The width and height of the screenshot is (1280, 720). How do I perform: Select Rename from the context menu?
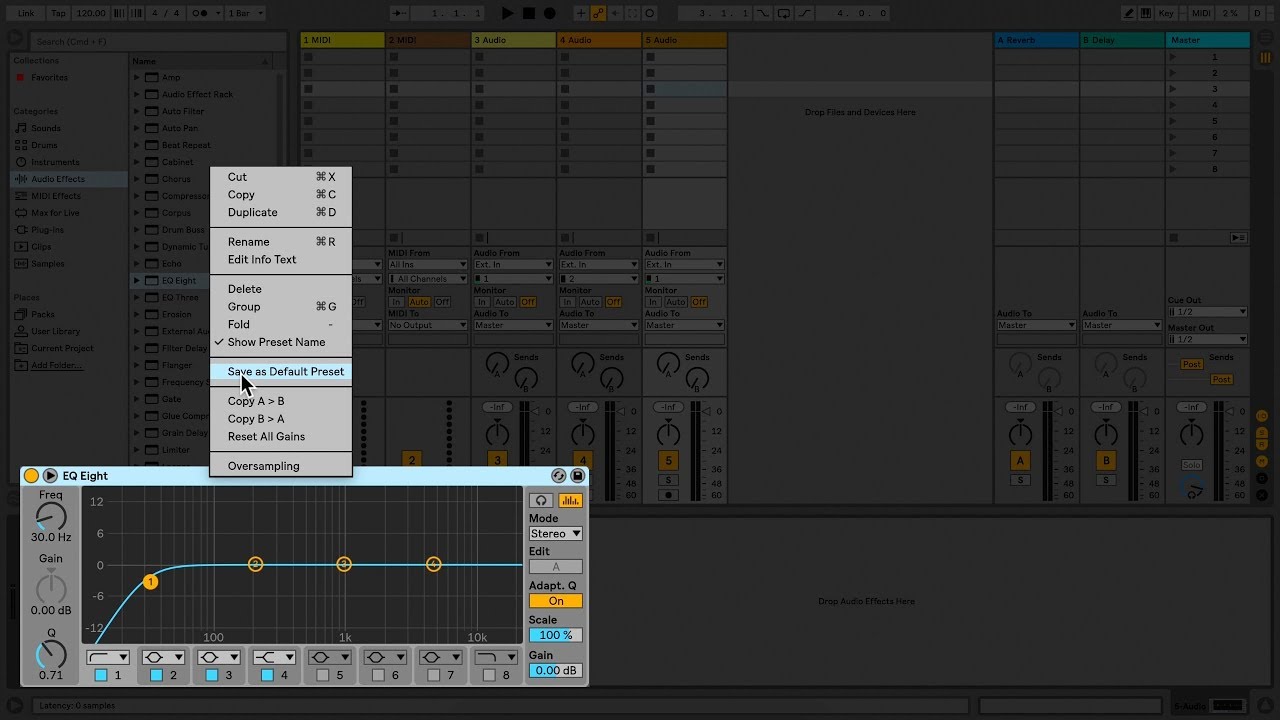tap(281, 242)
